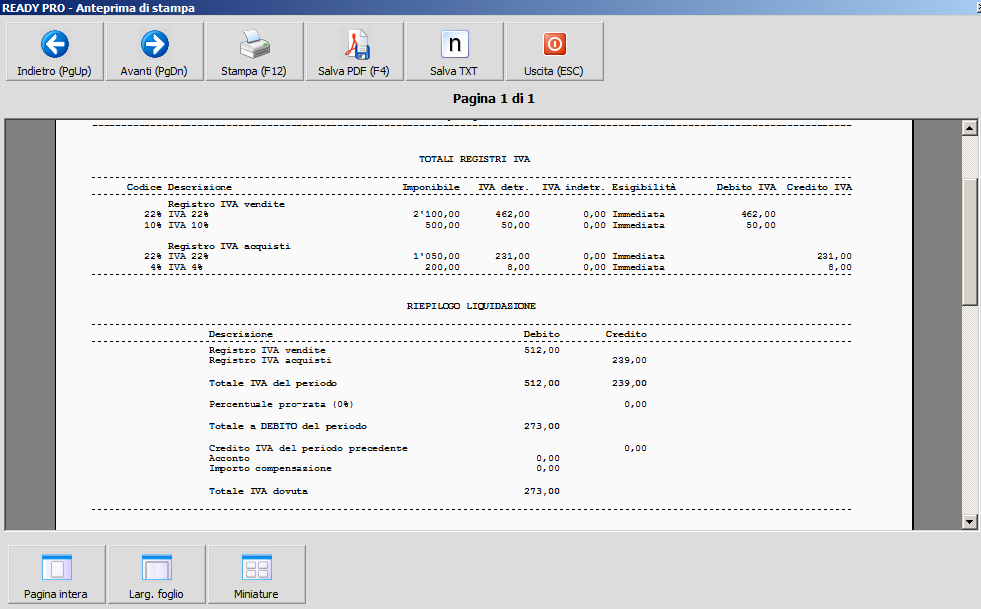Click 273,00 in Totale IVA dovuta row
The height and width of the screenshot is (609, 981).
pos(542,491)
